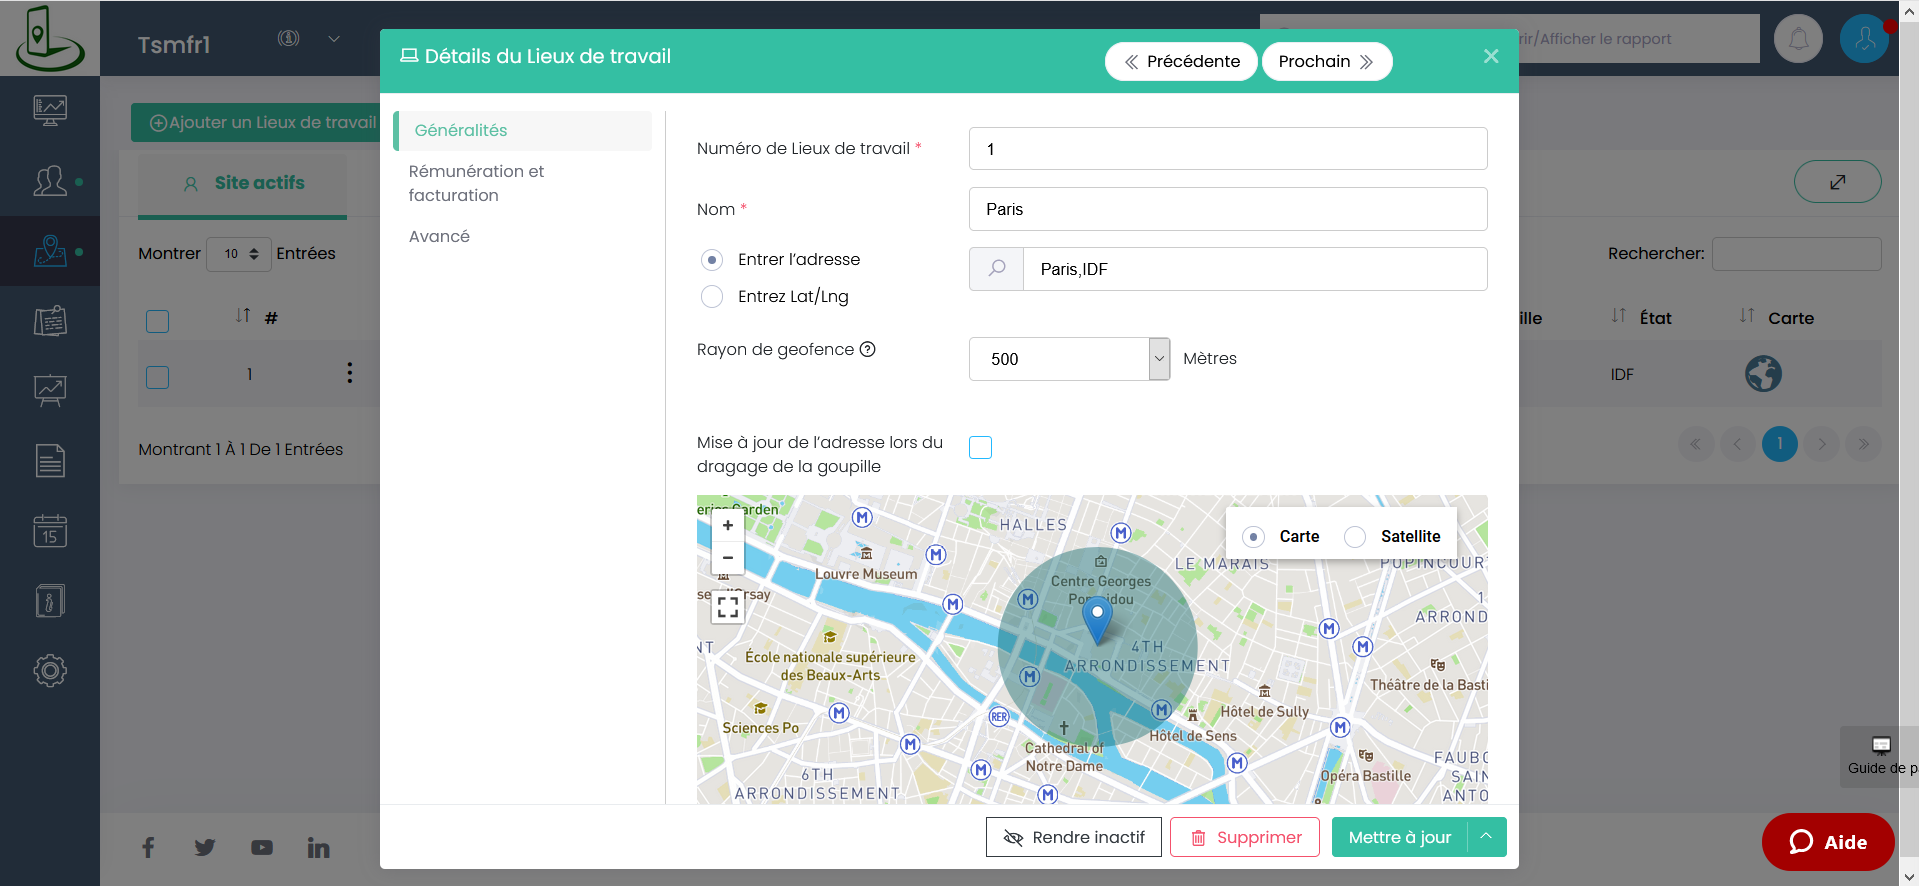Click the geofence radius help icon
The width and height of the screenshot is (1919, 886).
coord(868,349)
